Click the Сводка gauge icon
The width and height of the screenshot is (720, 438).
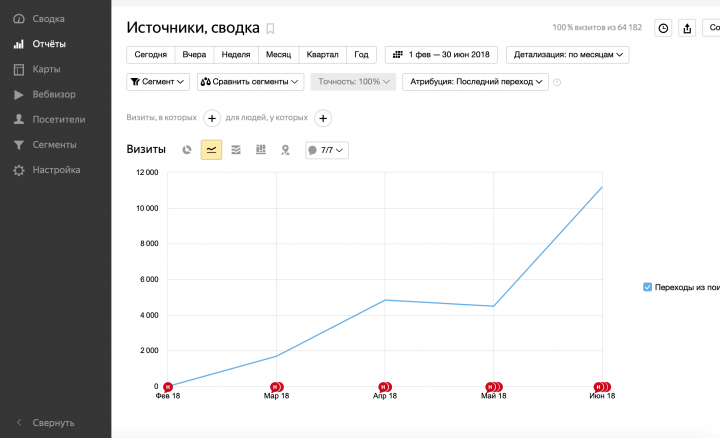19,19
